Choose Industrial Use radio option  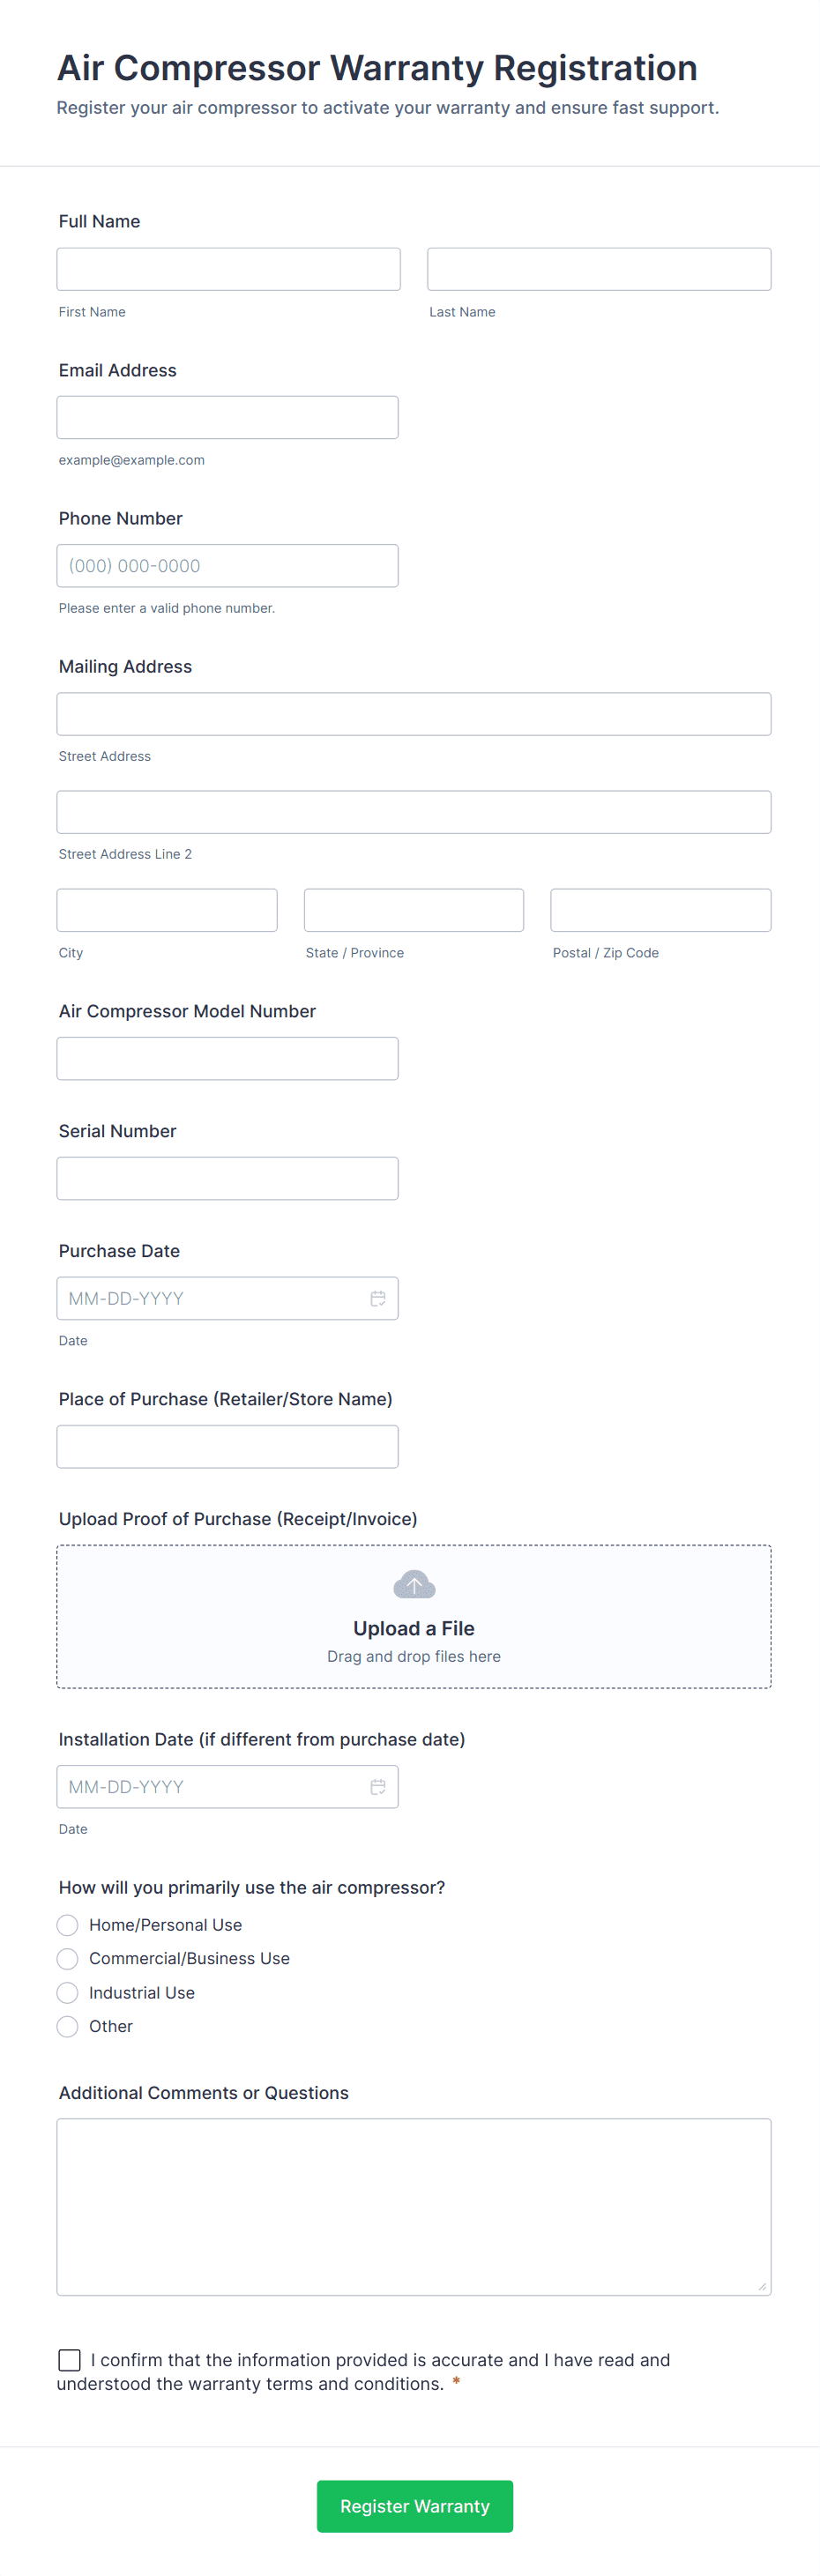[68, 1993]
